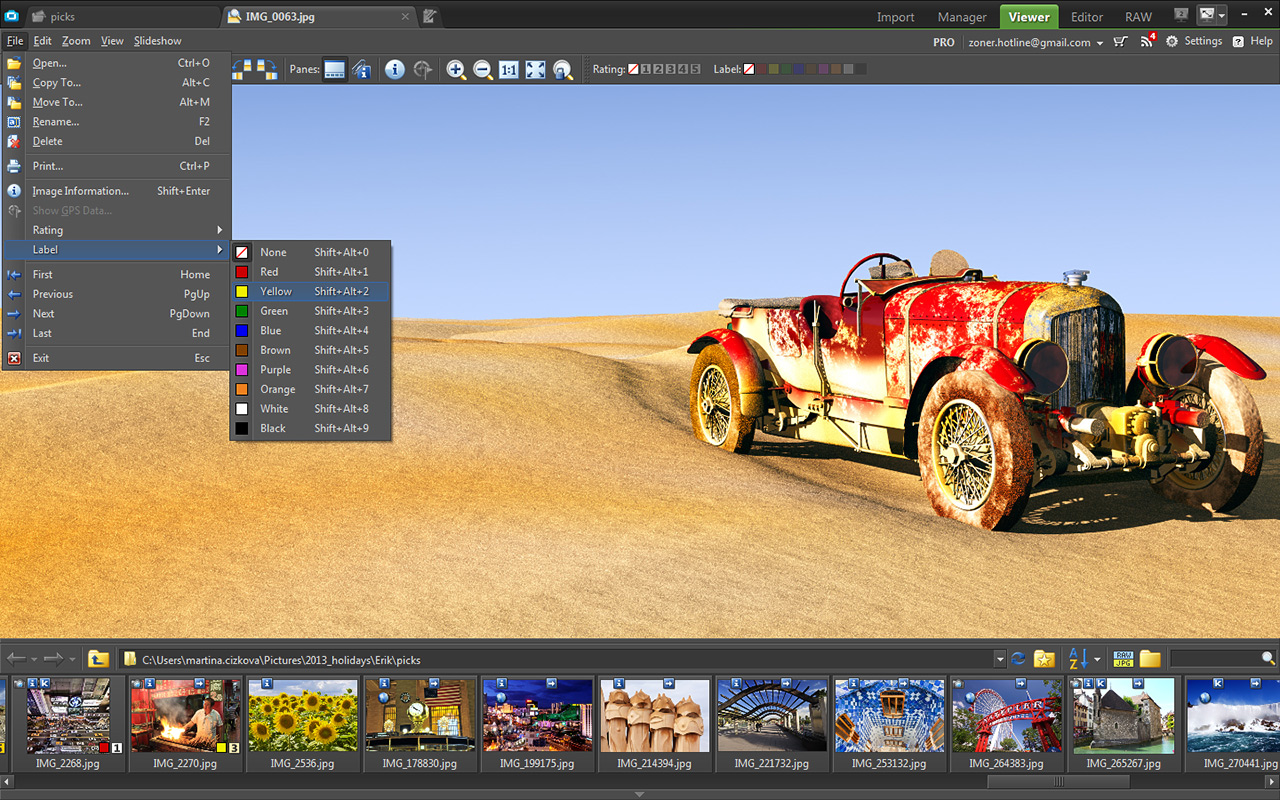Click the Fit to Window zoom icon

click(536, 70)
